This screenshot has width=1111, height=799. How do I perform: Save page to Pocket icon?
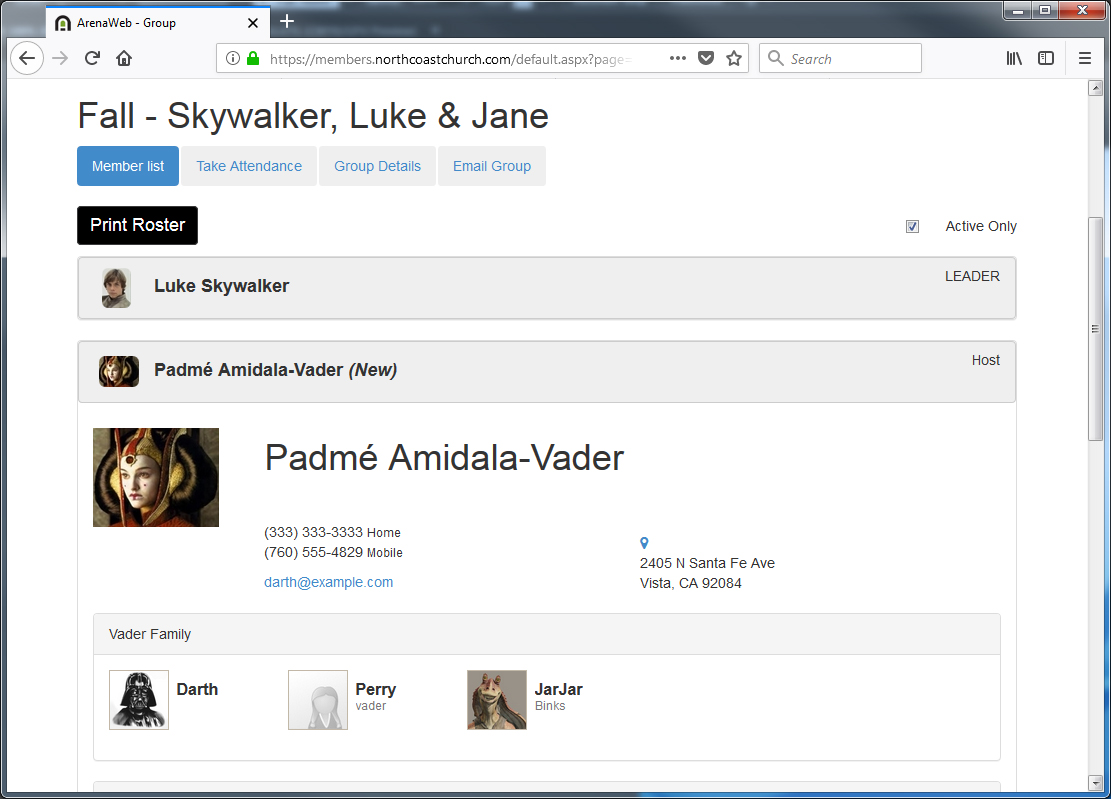click(706, 59)
